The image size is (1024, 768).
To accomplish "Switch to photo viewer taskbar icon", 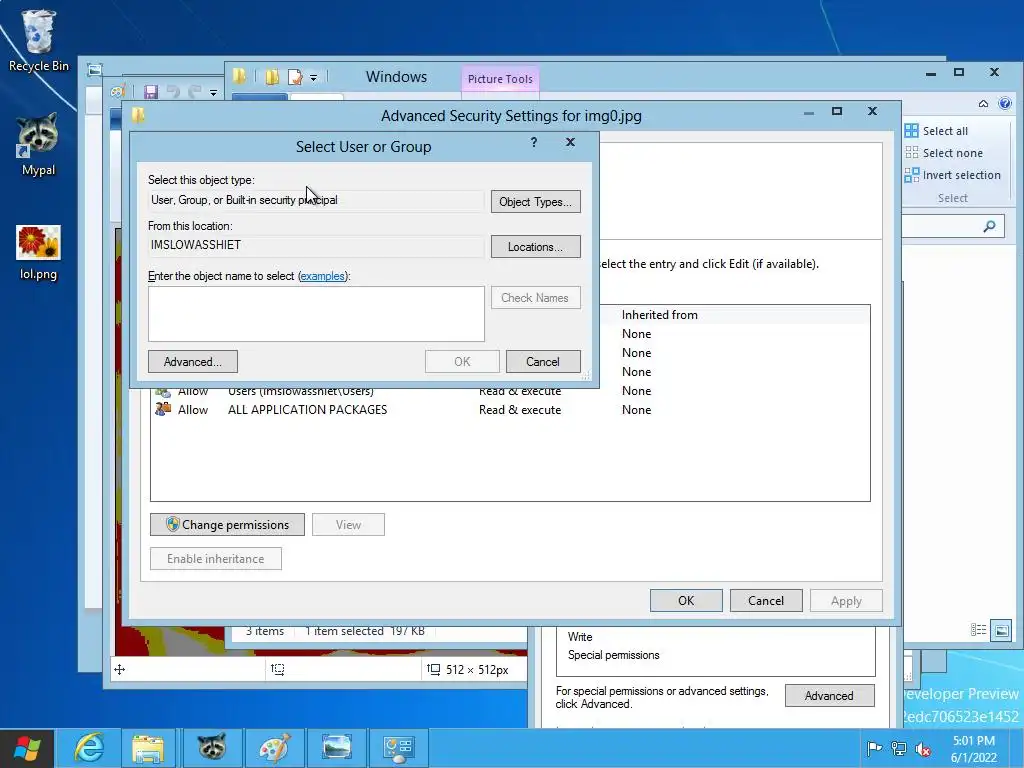I will [337, 748].
